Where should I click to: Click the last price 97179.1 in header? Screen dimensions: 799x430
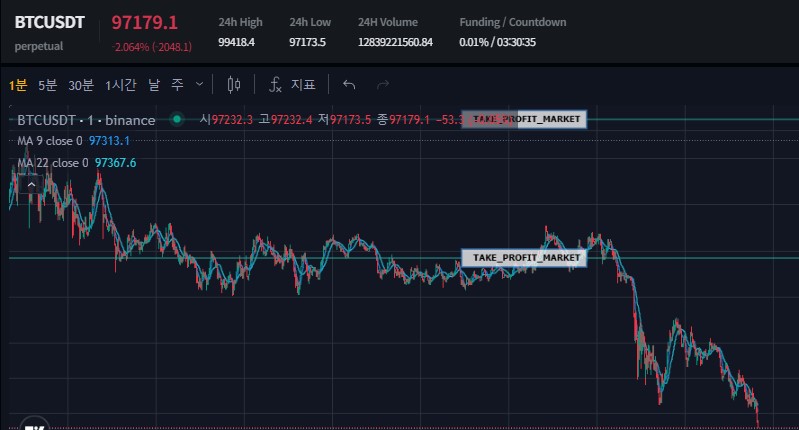(145, 22)
